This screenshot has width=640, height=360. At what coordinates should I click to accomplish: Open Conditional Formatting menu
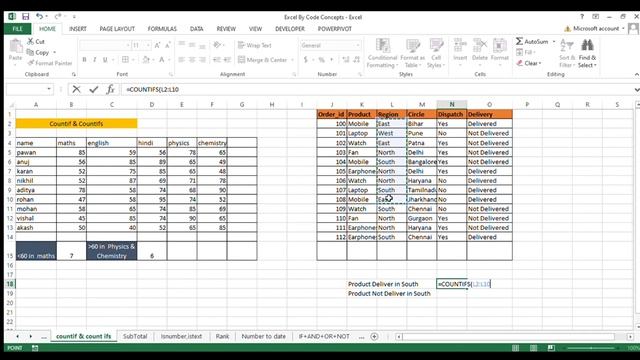pos(382,53)
